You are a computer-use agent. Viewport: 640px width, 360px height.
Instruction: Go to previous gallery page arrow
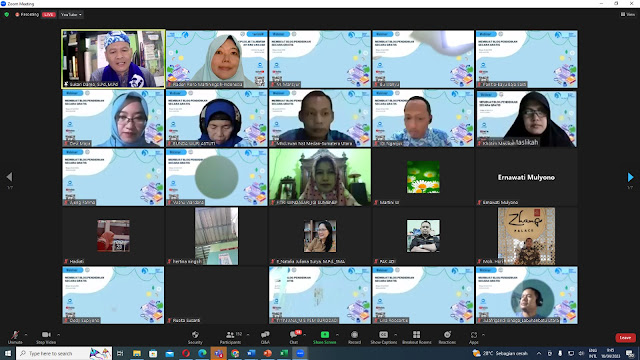tap(9, 177)
